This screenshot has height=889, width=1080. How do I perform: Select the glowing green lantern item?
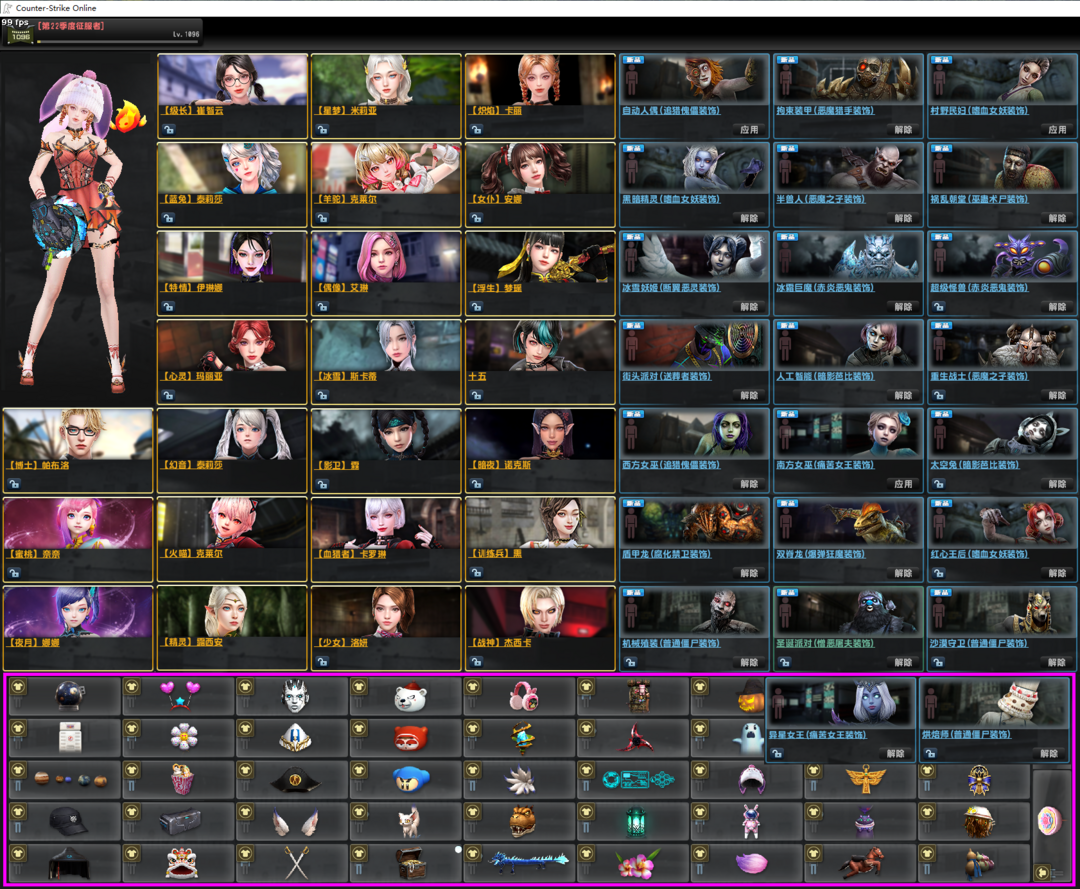(x=636, y=821)
